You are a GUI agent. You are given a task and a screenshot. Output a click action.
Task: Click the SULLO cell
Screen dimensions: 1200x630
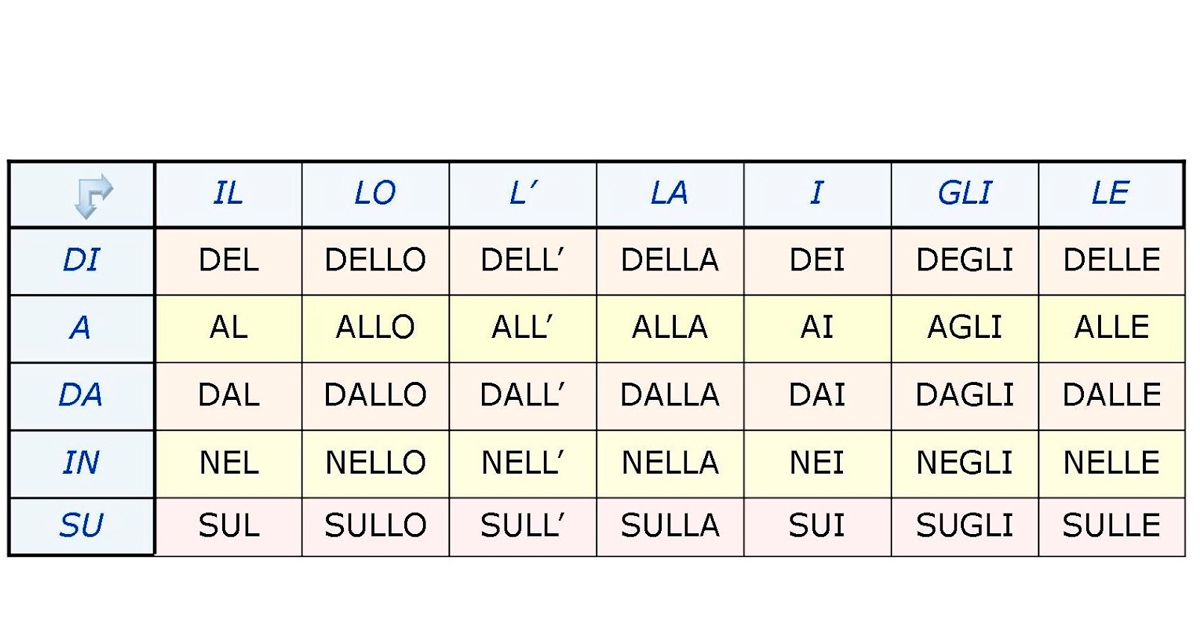point(375,526)
